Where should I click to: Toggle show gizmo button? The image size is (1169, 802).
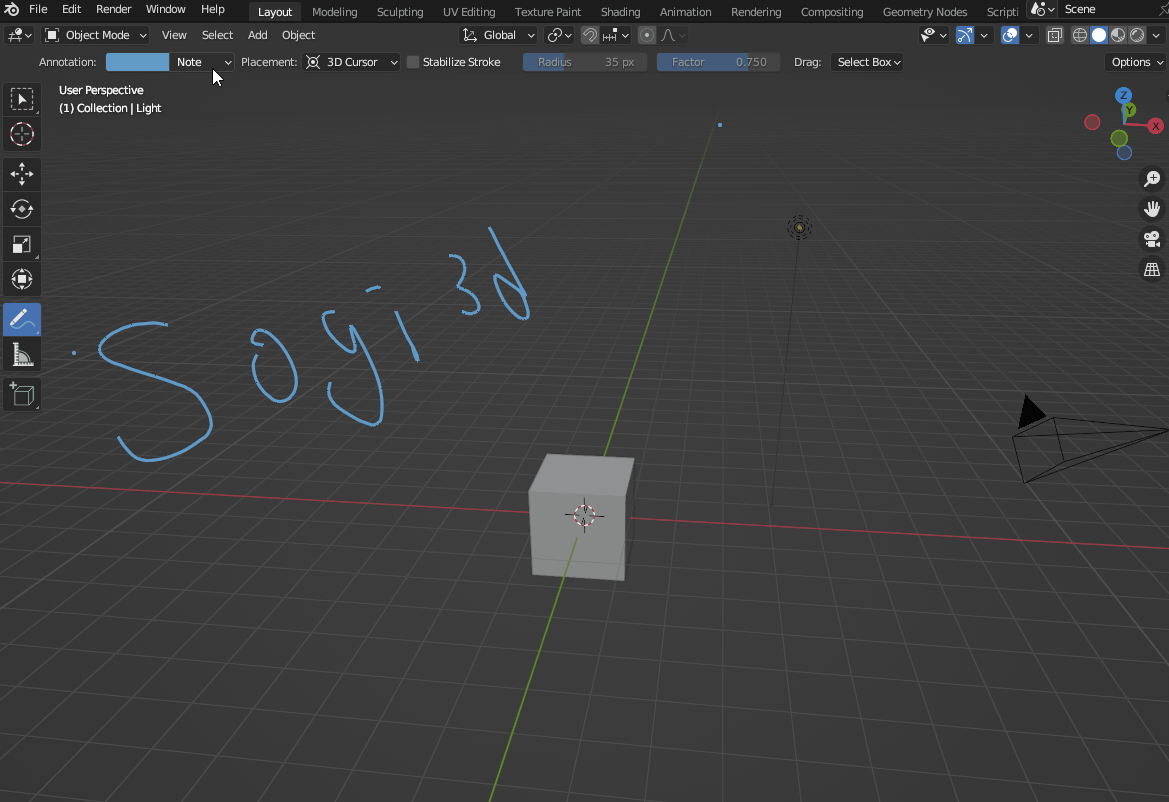coord(964,35)
